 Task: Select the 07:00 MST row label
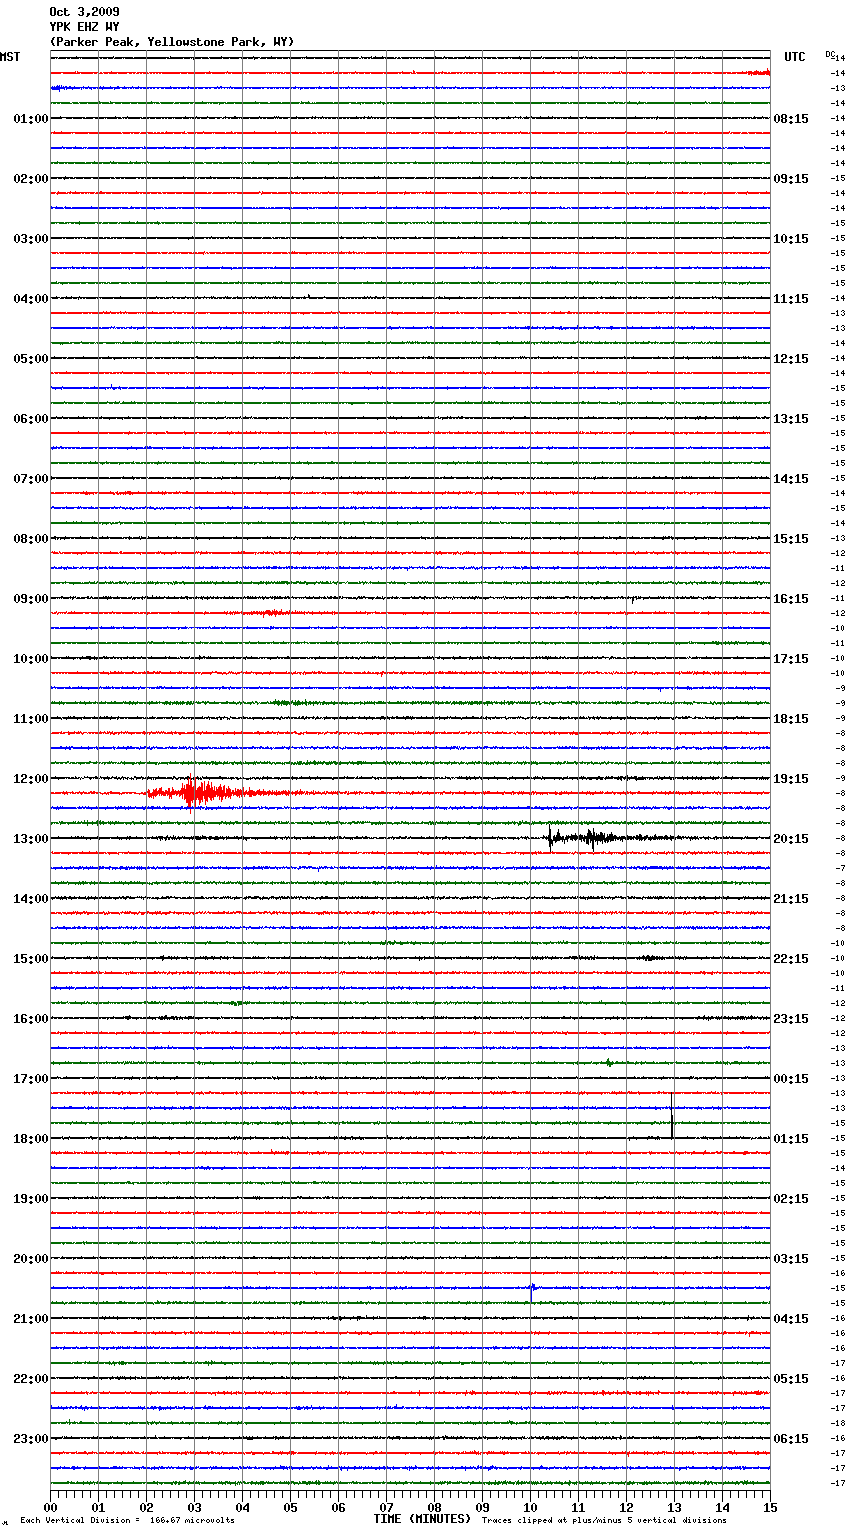[x=30, y=479]
